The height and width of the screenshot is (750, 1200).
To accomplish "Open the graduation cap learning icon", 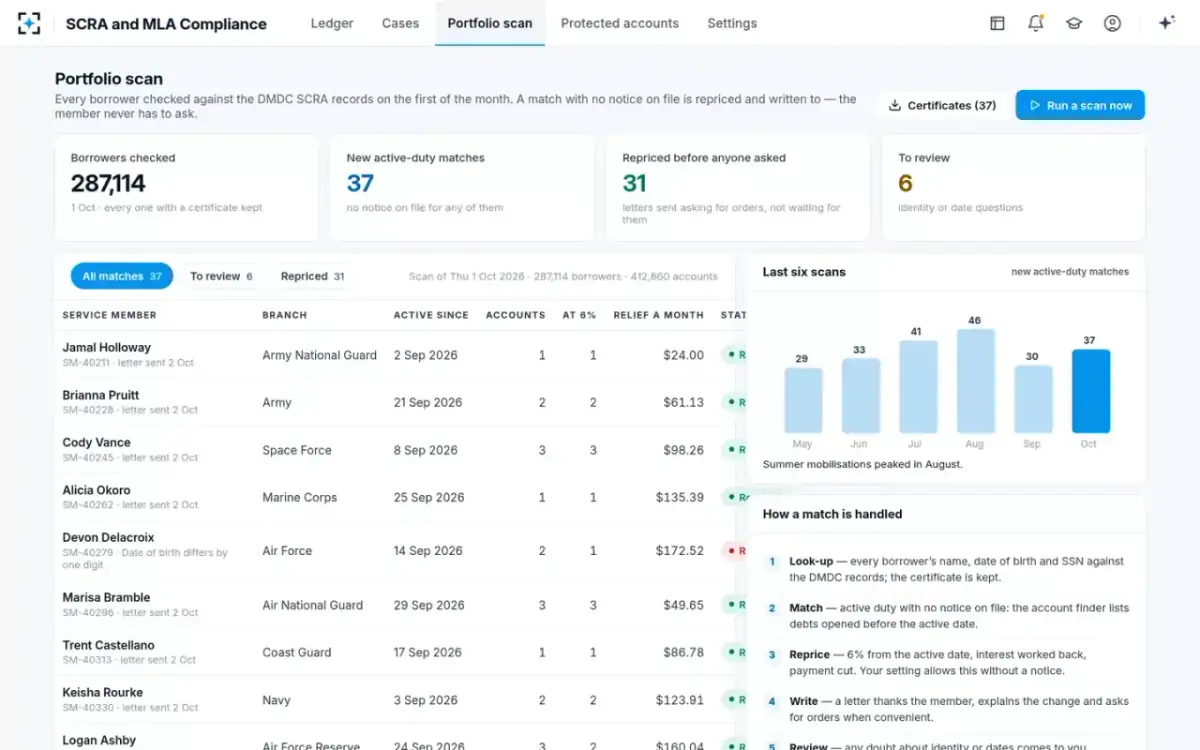I will (x=1074, y=23).
